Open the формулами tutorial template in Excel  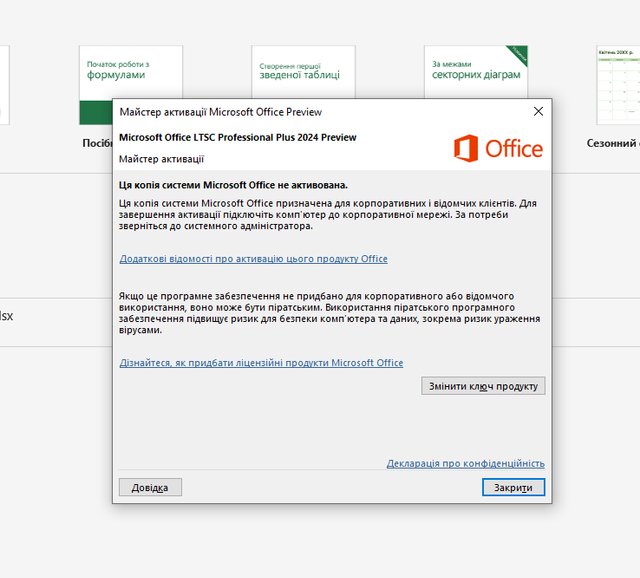131,72
